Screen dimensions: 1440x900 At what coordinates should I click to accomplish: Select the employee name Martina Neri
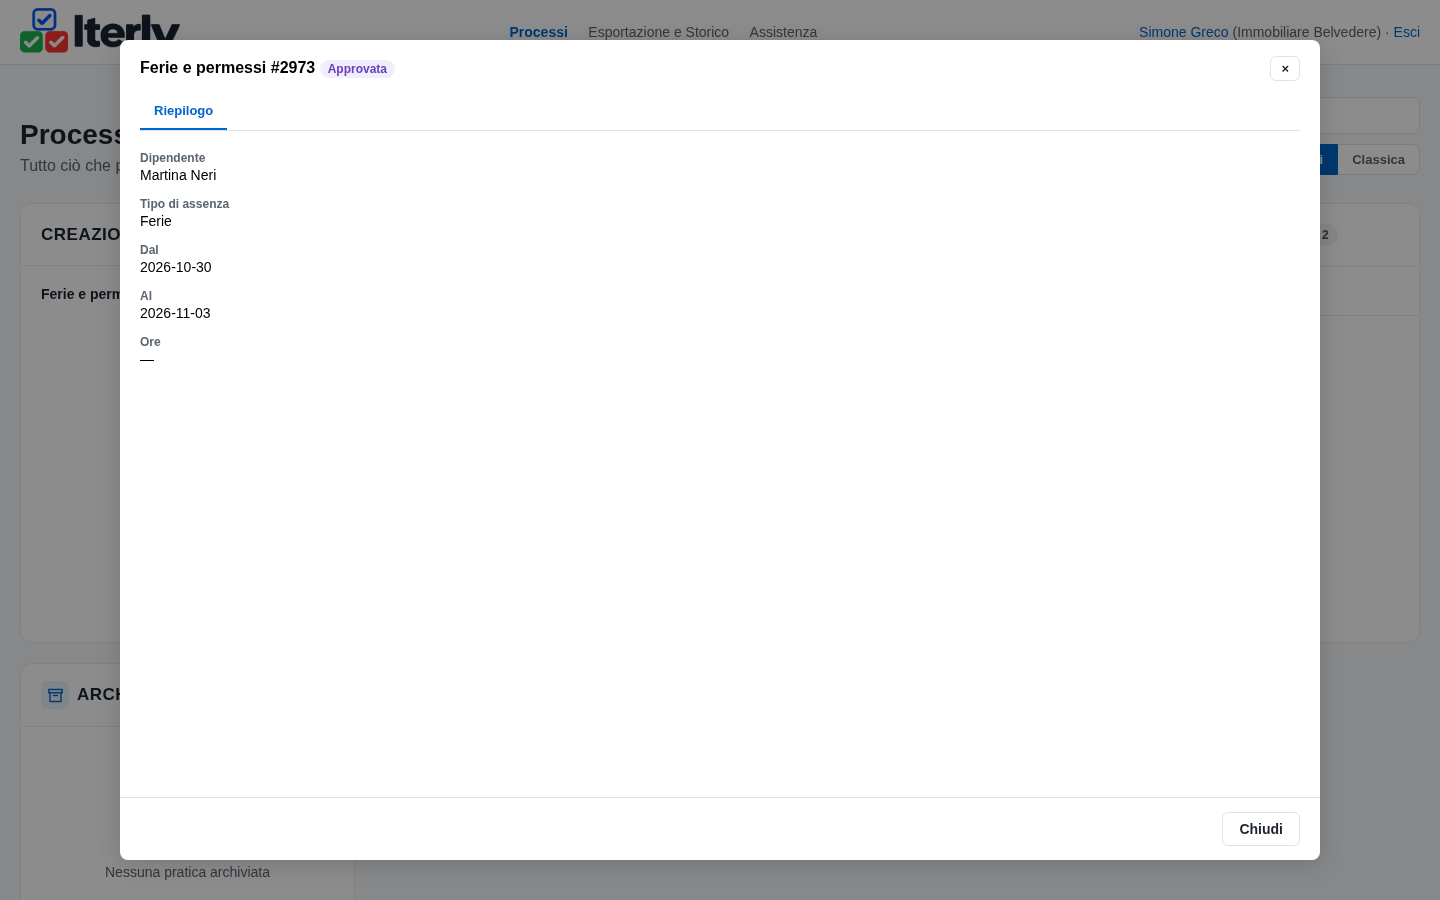pyautogui.click(x=178, y=175)
